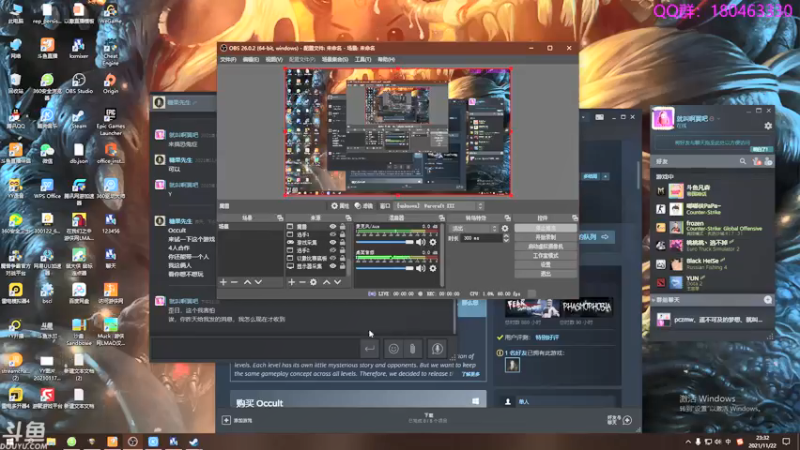Adjust mic/Aux volume slider
Screen dimensions: 800x450
click(385, 242)
